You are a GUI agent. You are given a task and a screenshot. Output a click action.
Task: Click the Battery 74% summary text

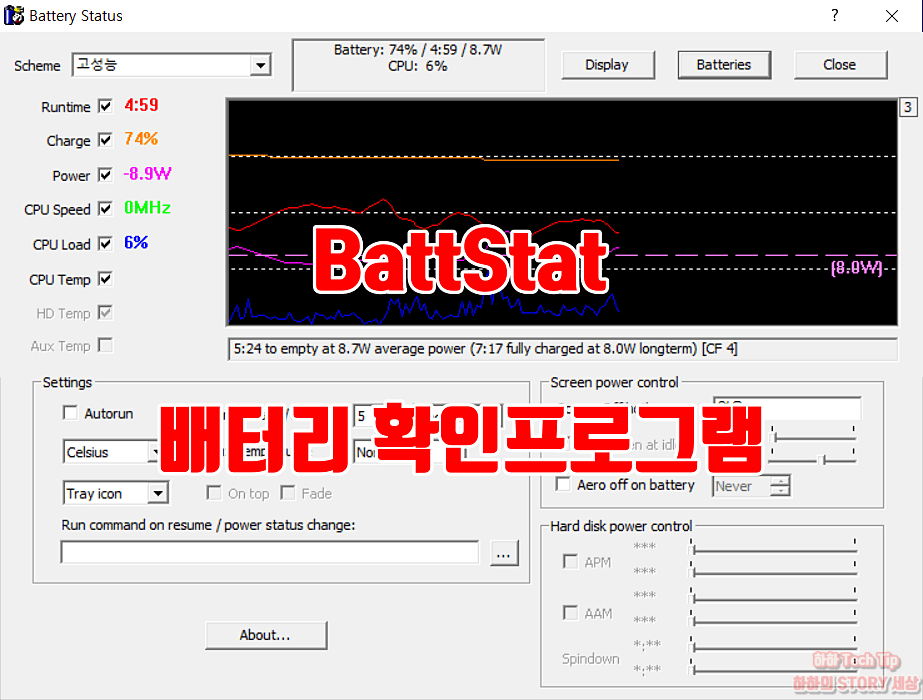pyautogui.click(x=418, y=50)
